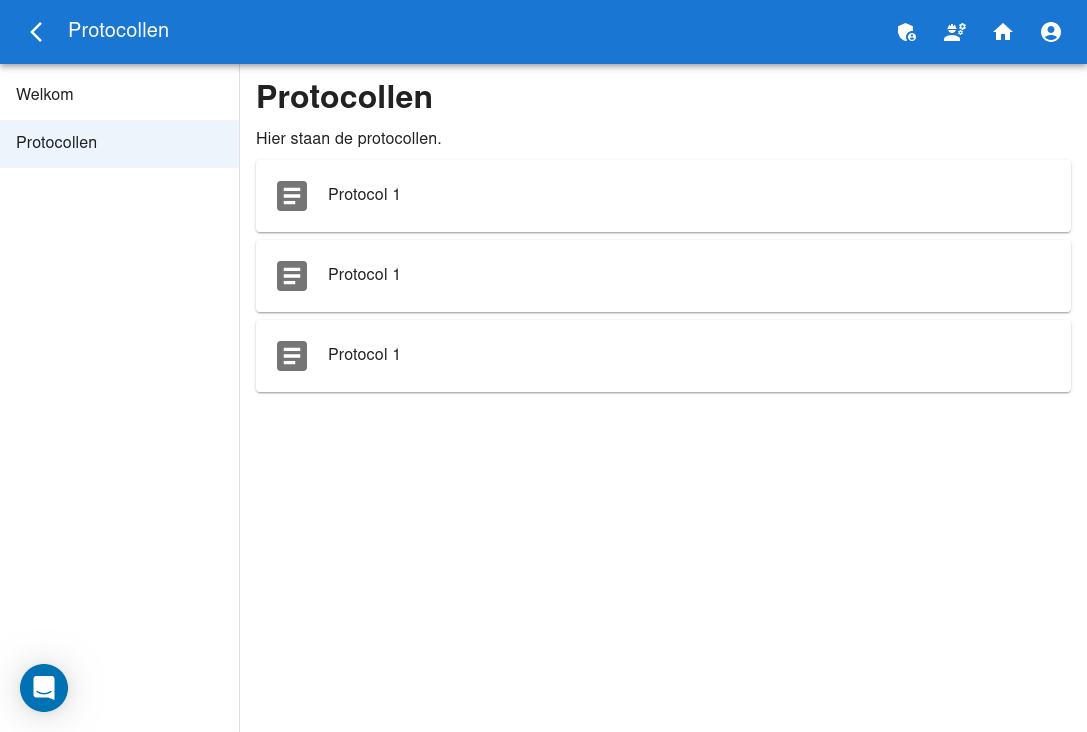Open the account profile icon
Viewport: 1087px width, 732px height.
[1051, 32]
